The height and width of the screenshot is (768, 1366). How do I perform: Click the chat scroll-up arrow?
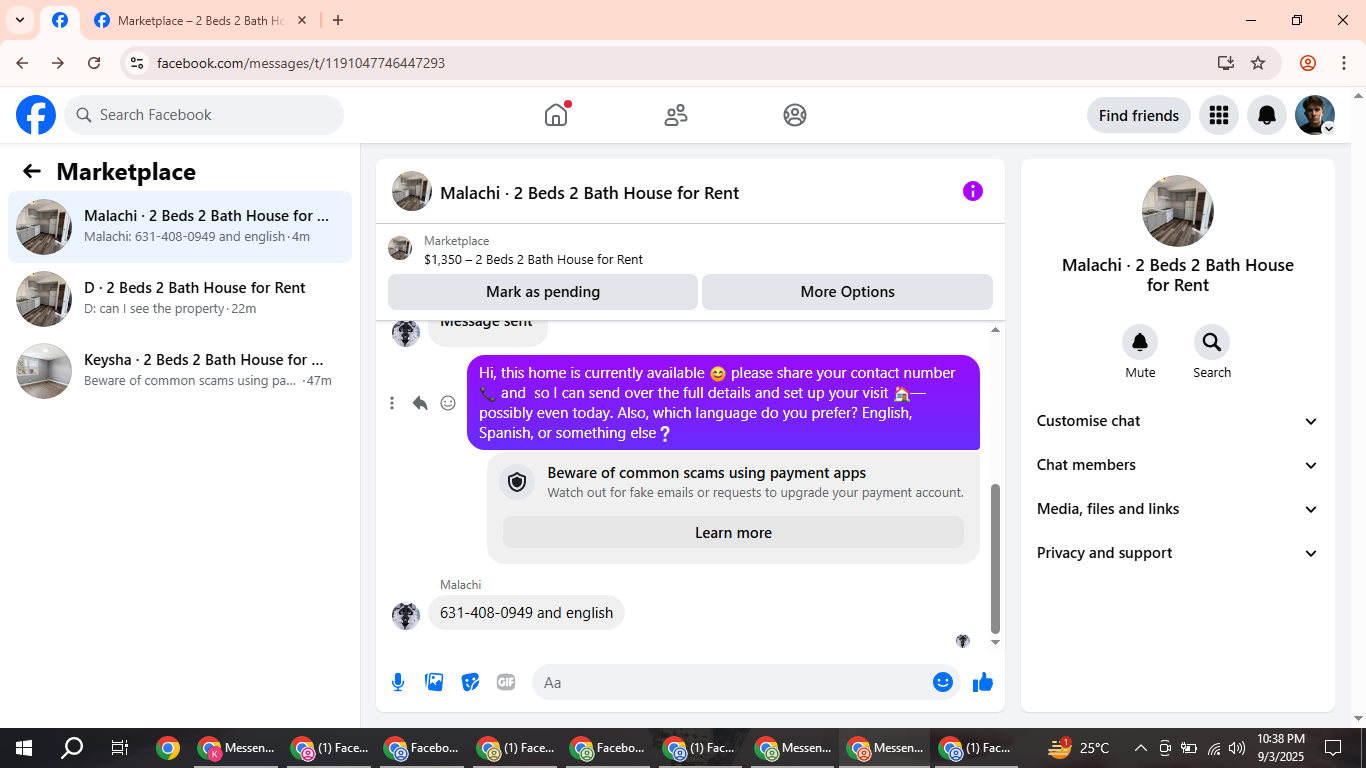click(995, 330)
